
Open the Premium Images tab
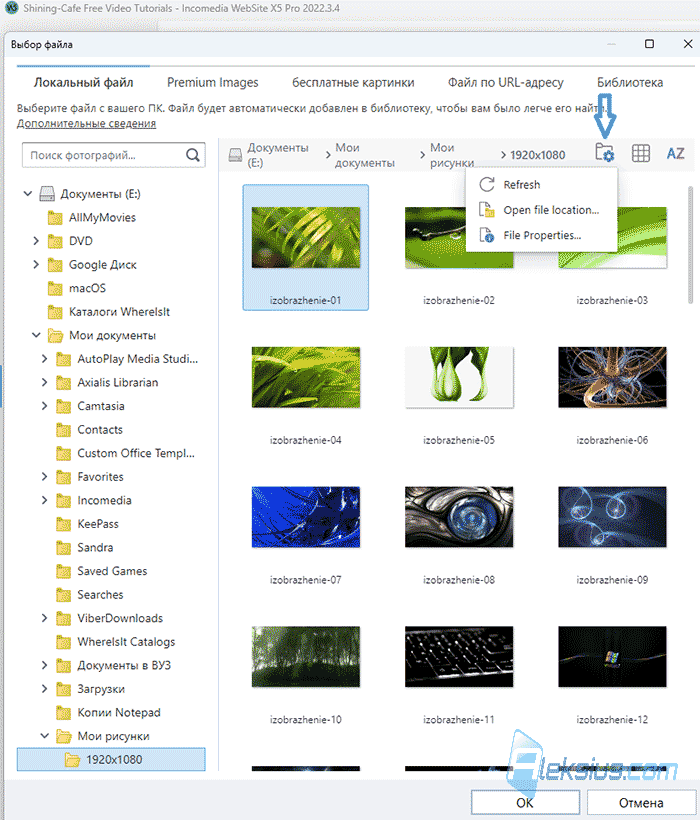pyautogui.click(x=212, y=83)
